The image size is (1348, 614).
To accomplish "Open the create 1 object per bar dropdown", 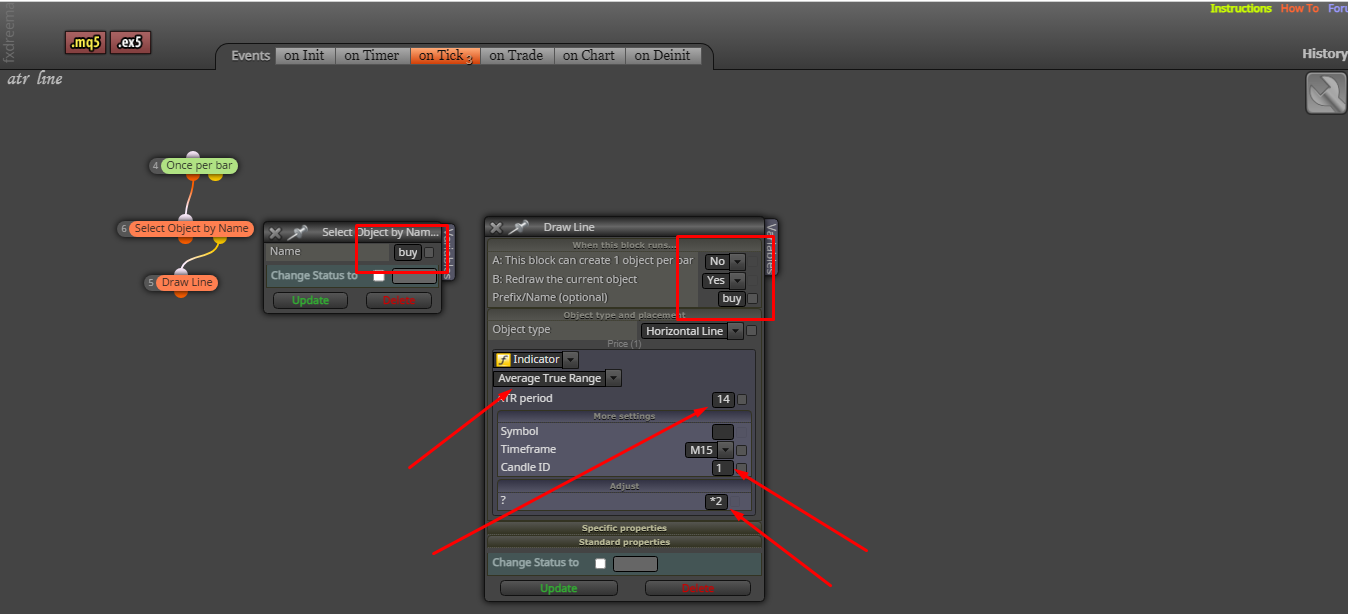I will coord(725,261).
